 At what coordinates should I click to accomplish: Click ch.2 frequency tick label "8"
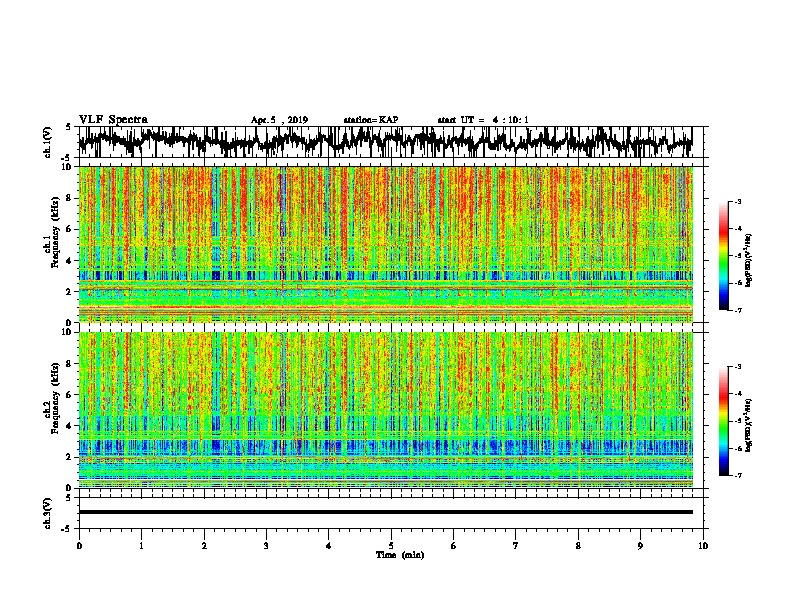[x=70, y=364]
